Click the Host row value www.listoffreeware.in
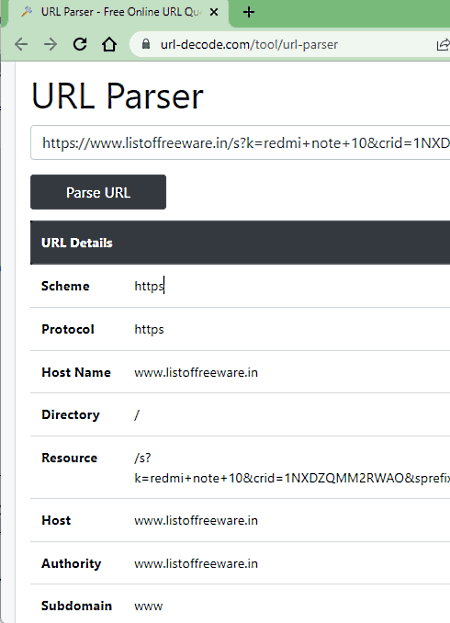The image size is (450, 623). (x=196, y=520)
